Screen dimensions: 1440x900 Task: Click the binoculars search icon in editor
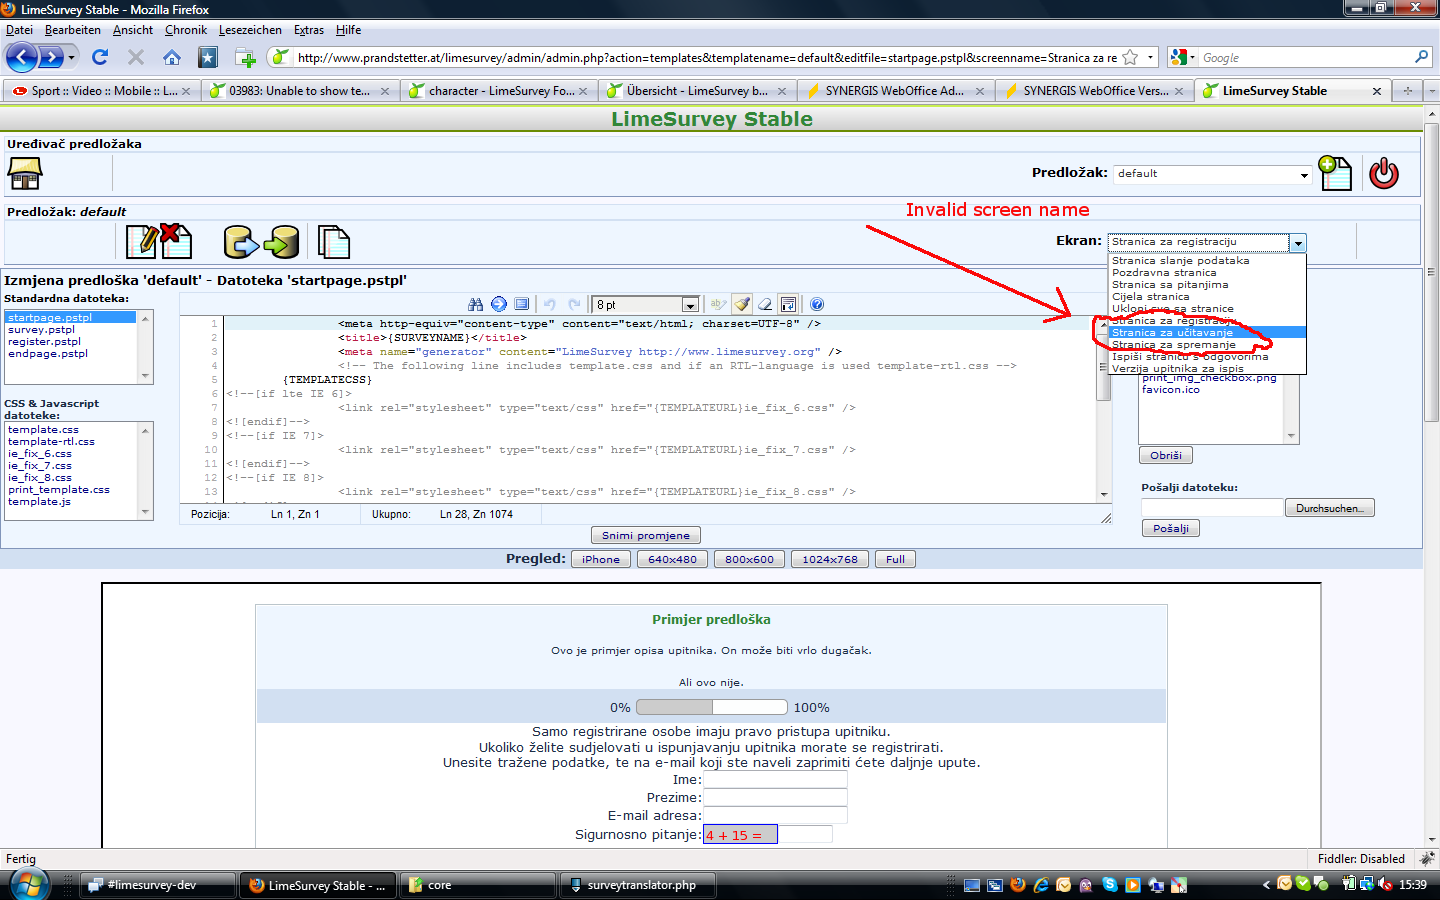pyautogui.click(x=475, y=304)
